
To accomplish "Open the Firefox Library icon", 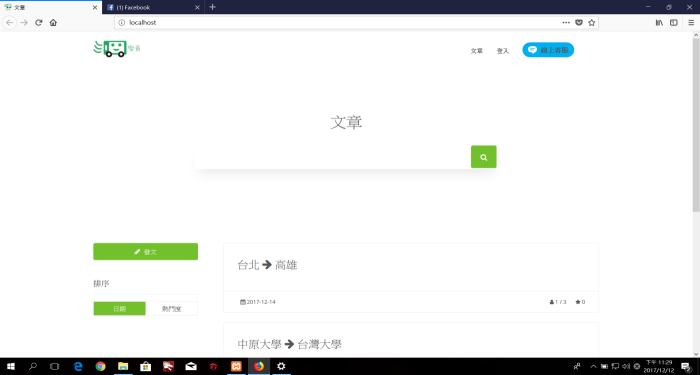I will [x=659, y=22].
